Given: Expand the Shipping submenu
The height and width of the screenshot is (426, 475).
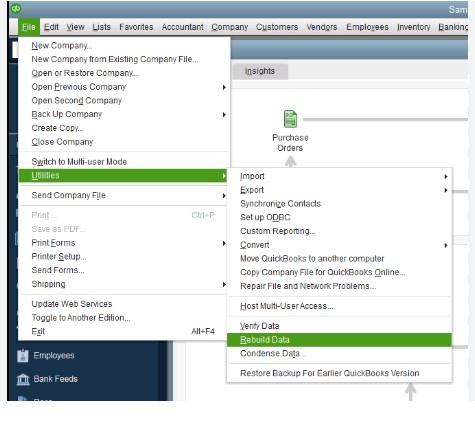Looking at the screenshot, I should pyautogui.click(x=124, y=284).
